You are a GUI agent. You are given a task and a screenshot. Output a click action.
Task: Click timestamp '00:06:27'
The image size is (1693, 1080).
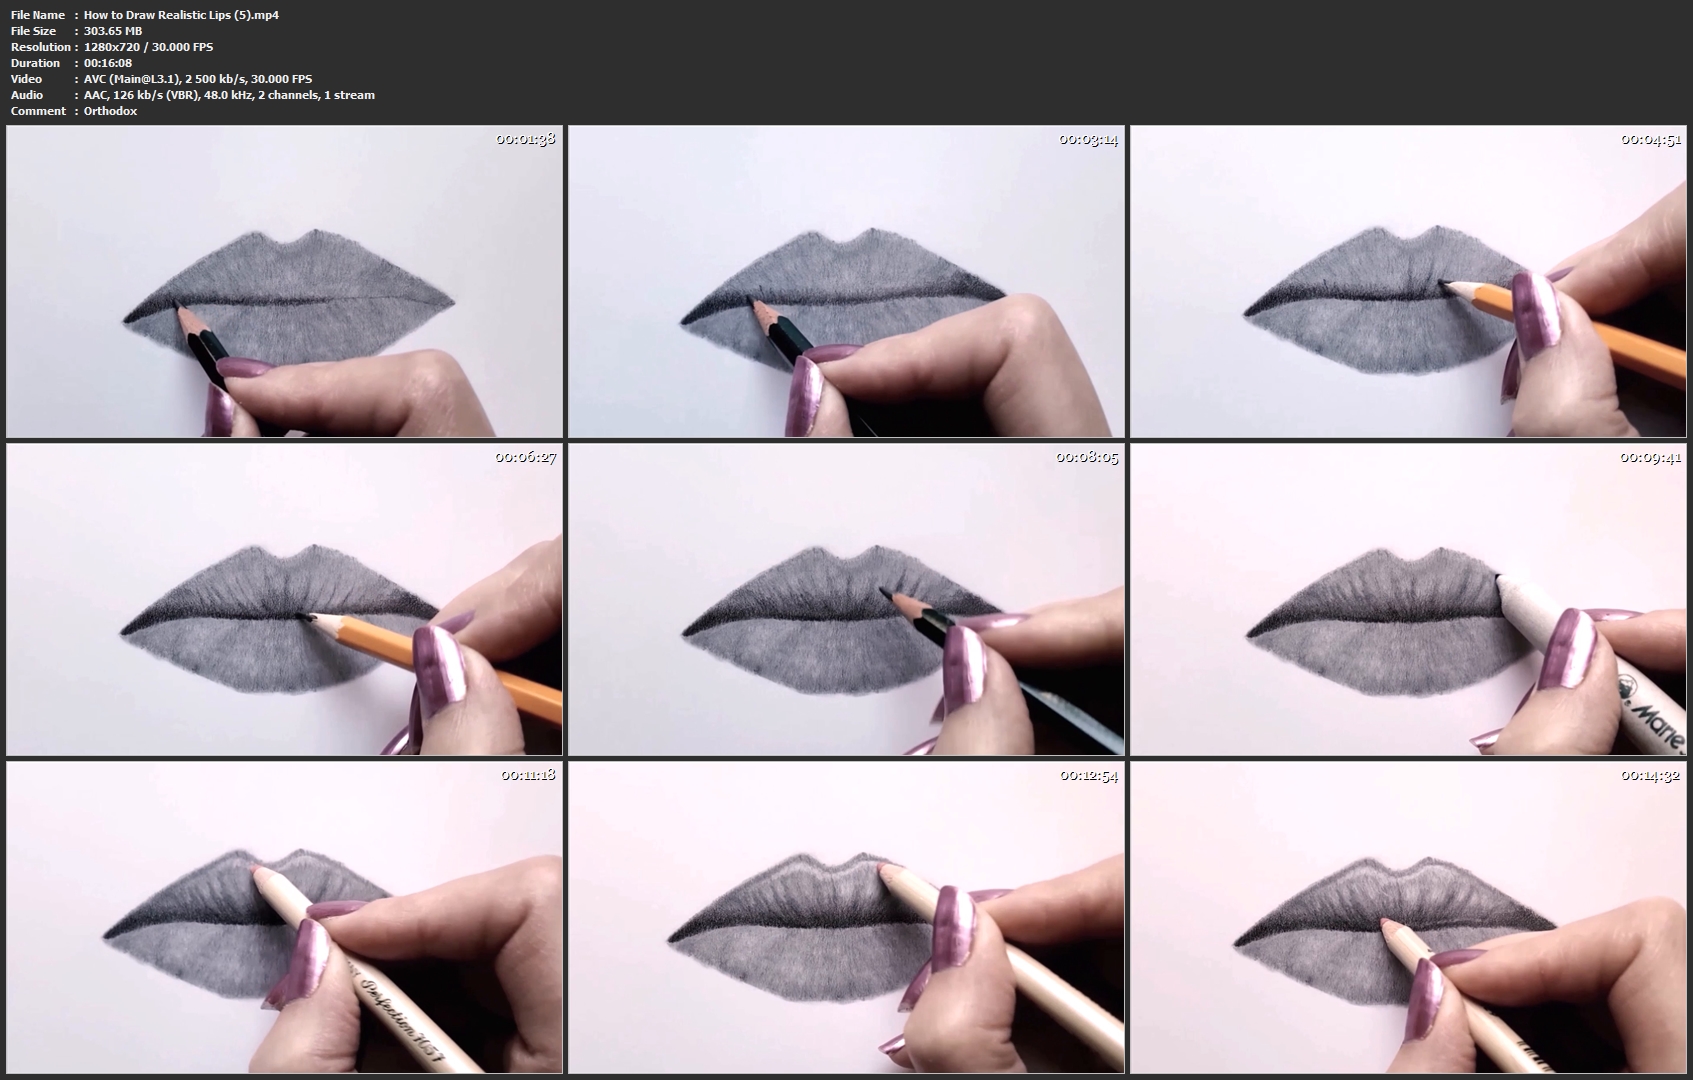coord(526,457)
